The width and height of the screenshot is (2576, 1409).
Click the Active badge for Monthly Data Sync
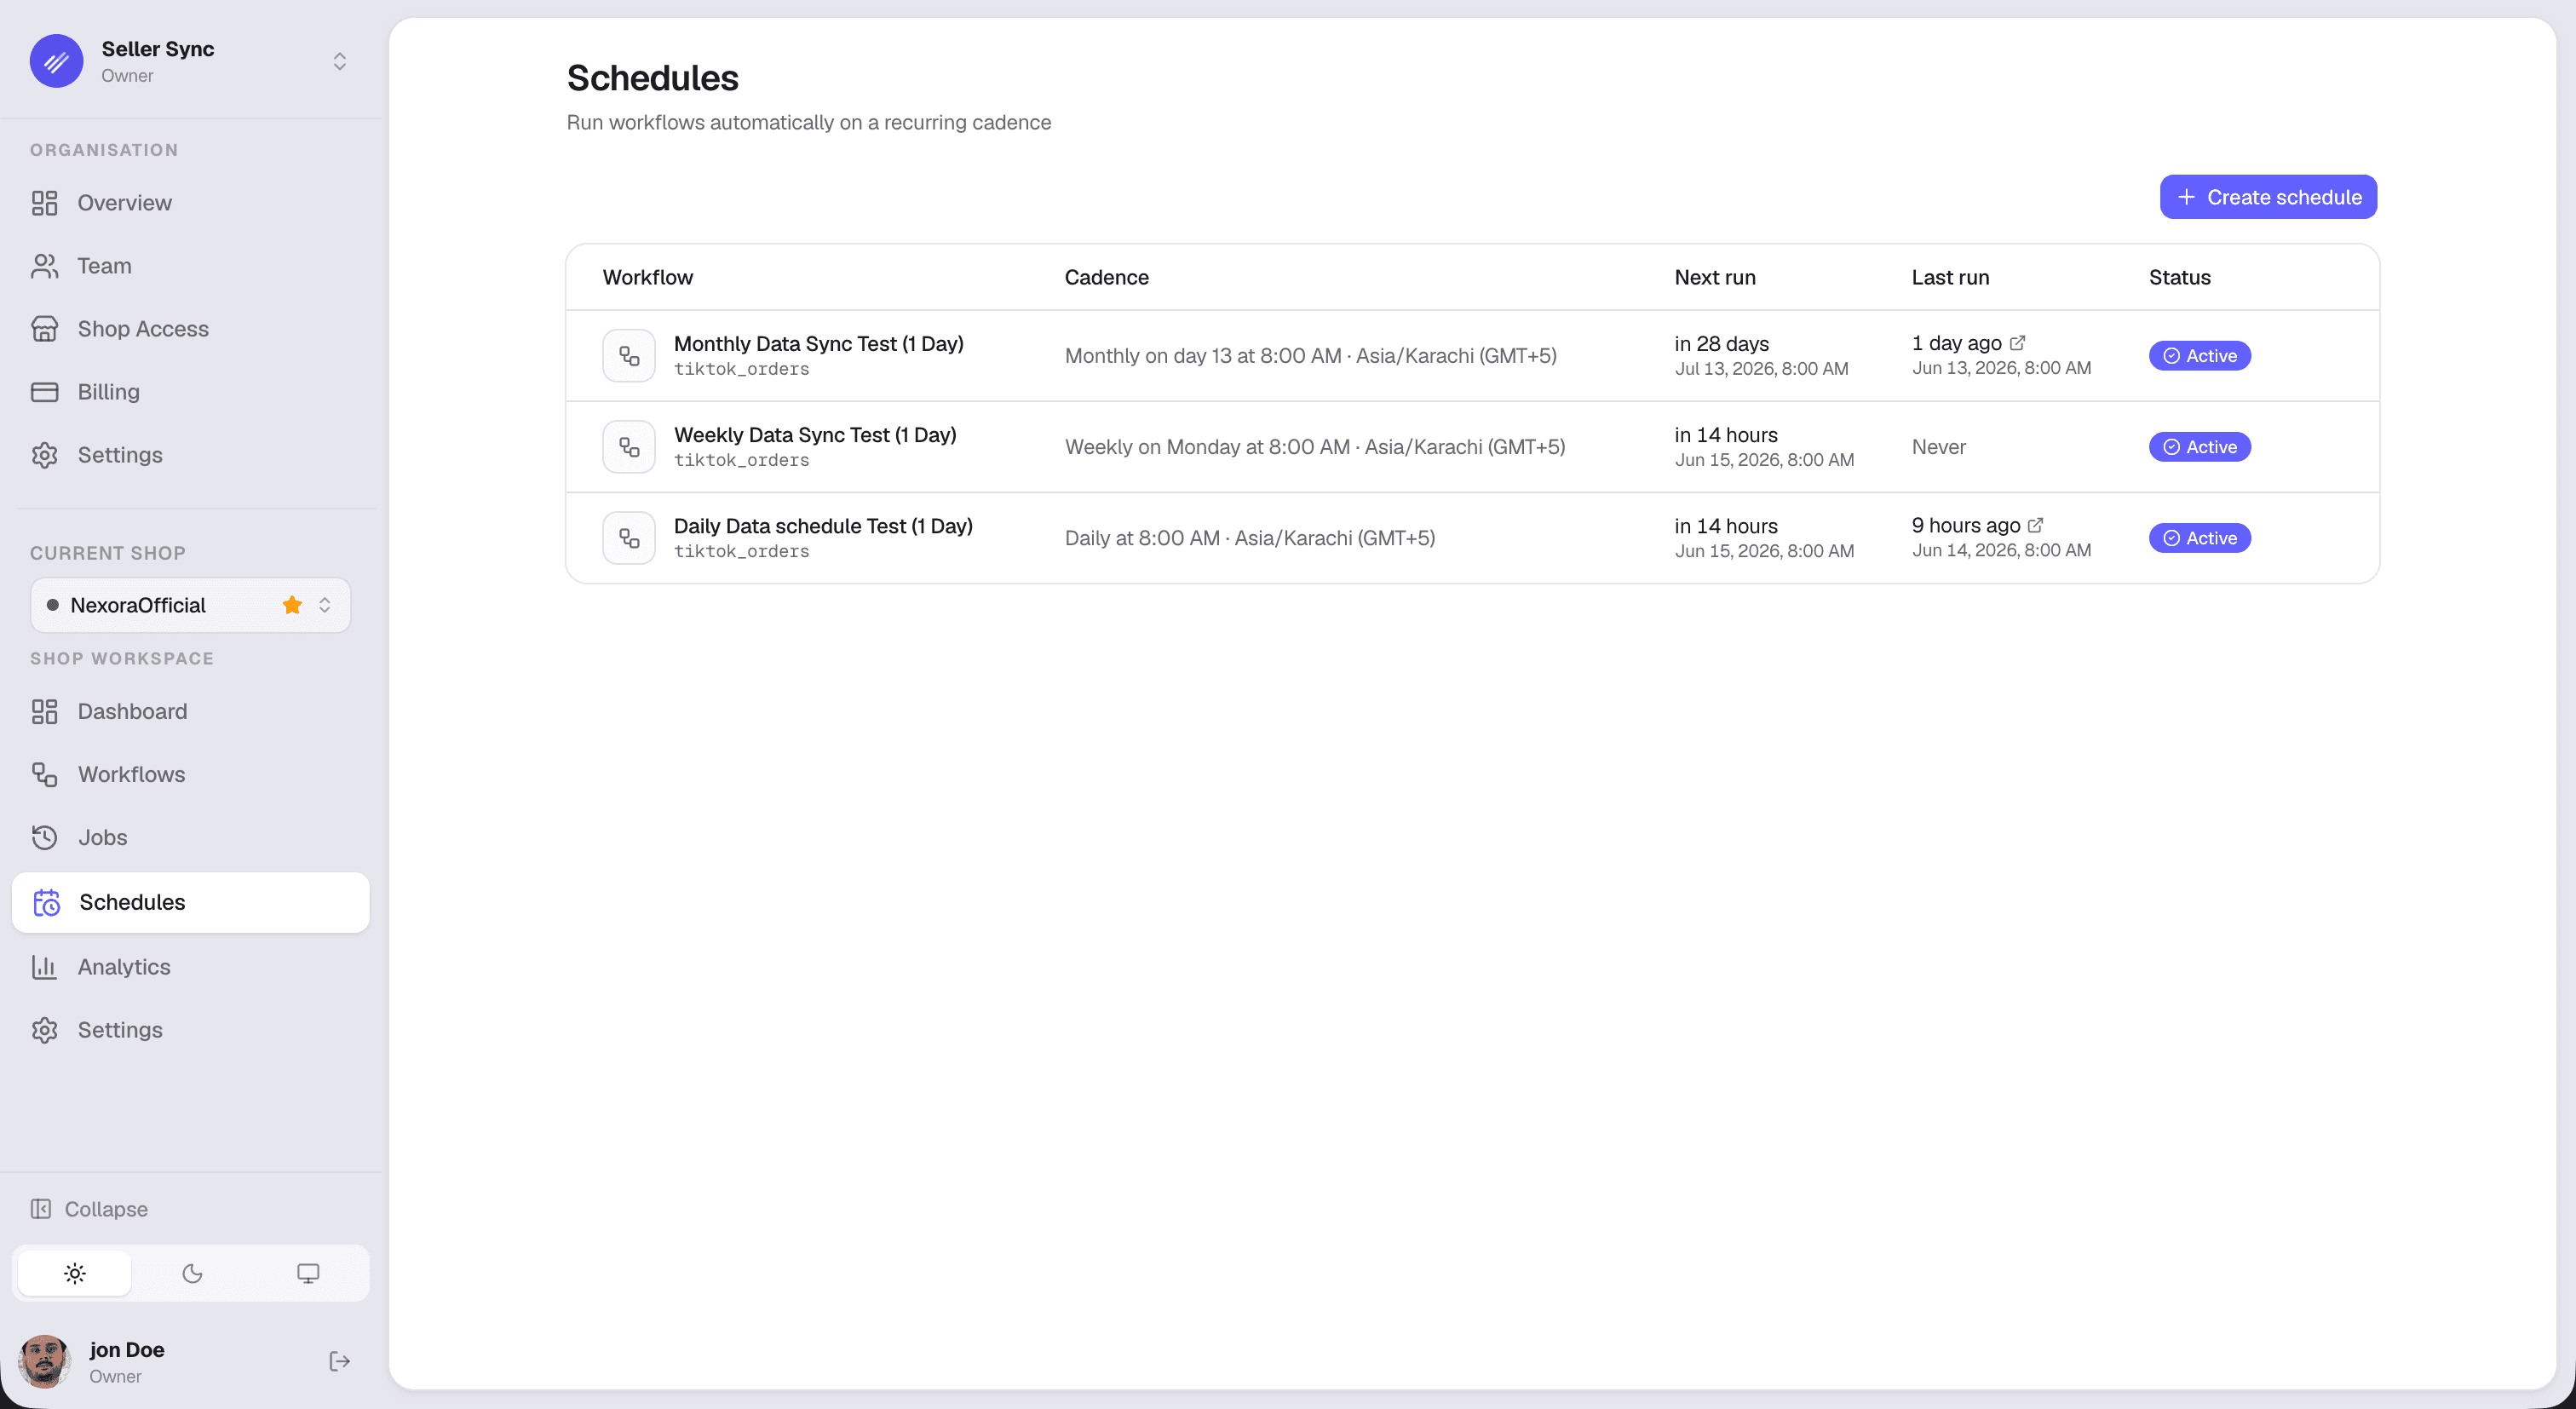pyautogui.click(x=2200, y=356)
